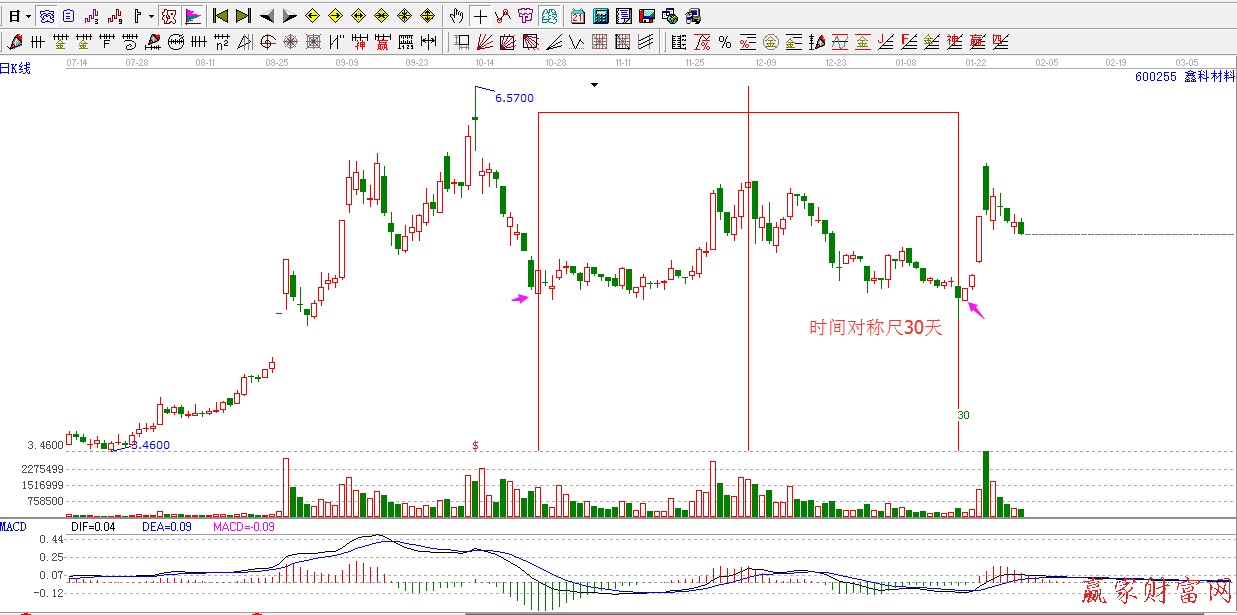Screen dimensions: 1237x615
Task: Open the 日 period dropdown arrow
Action: pyautogui.click(x=27, y=16)
